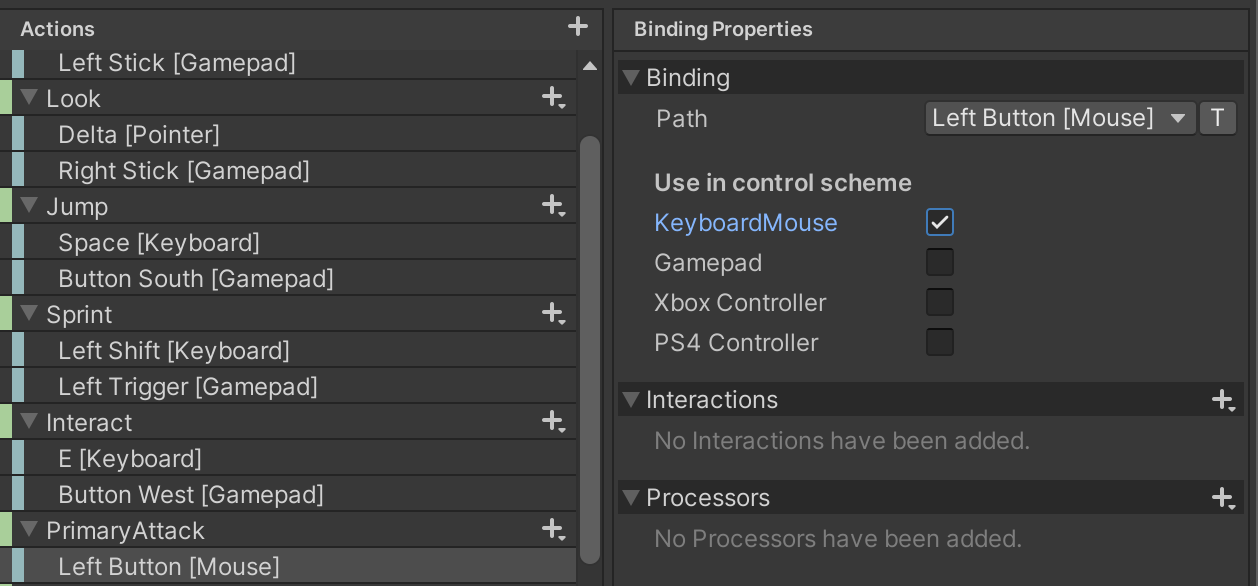The width and height of the screenshot is (1258, 586).
Task: Select the Space [Keyboard] binding
Action: [159, 243]
